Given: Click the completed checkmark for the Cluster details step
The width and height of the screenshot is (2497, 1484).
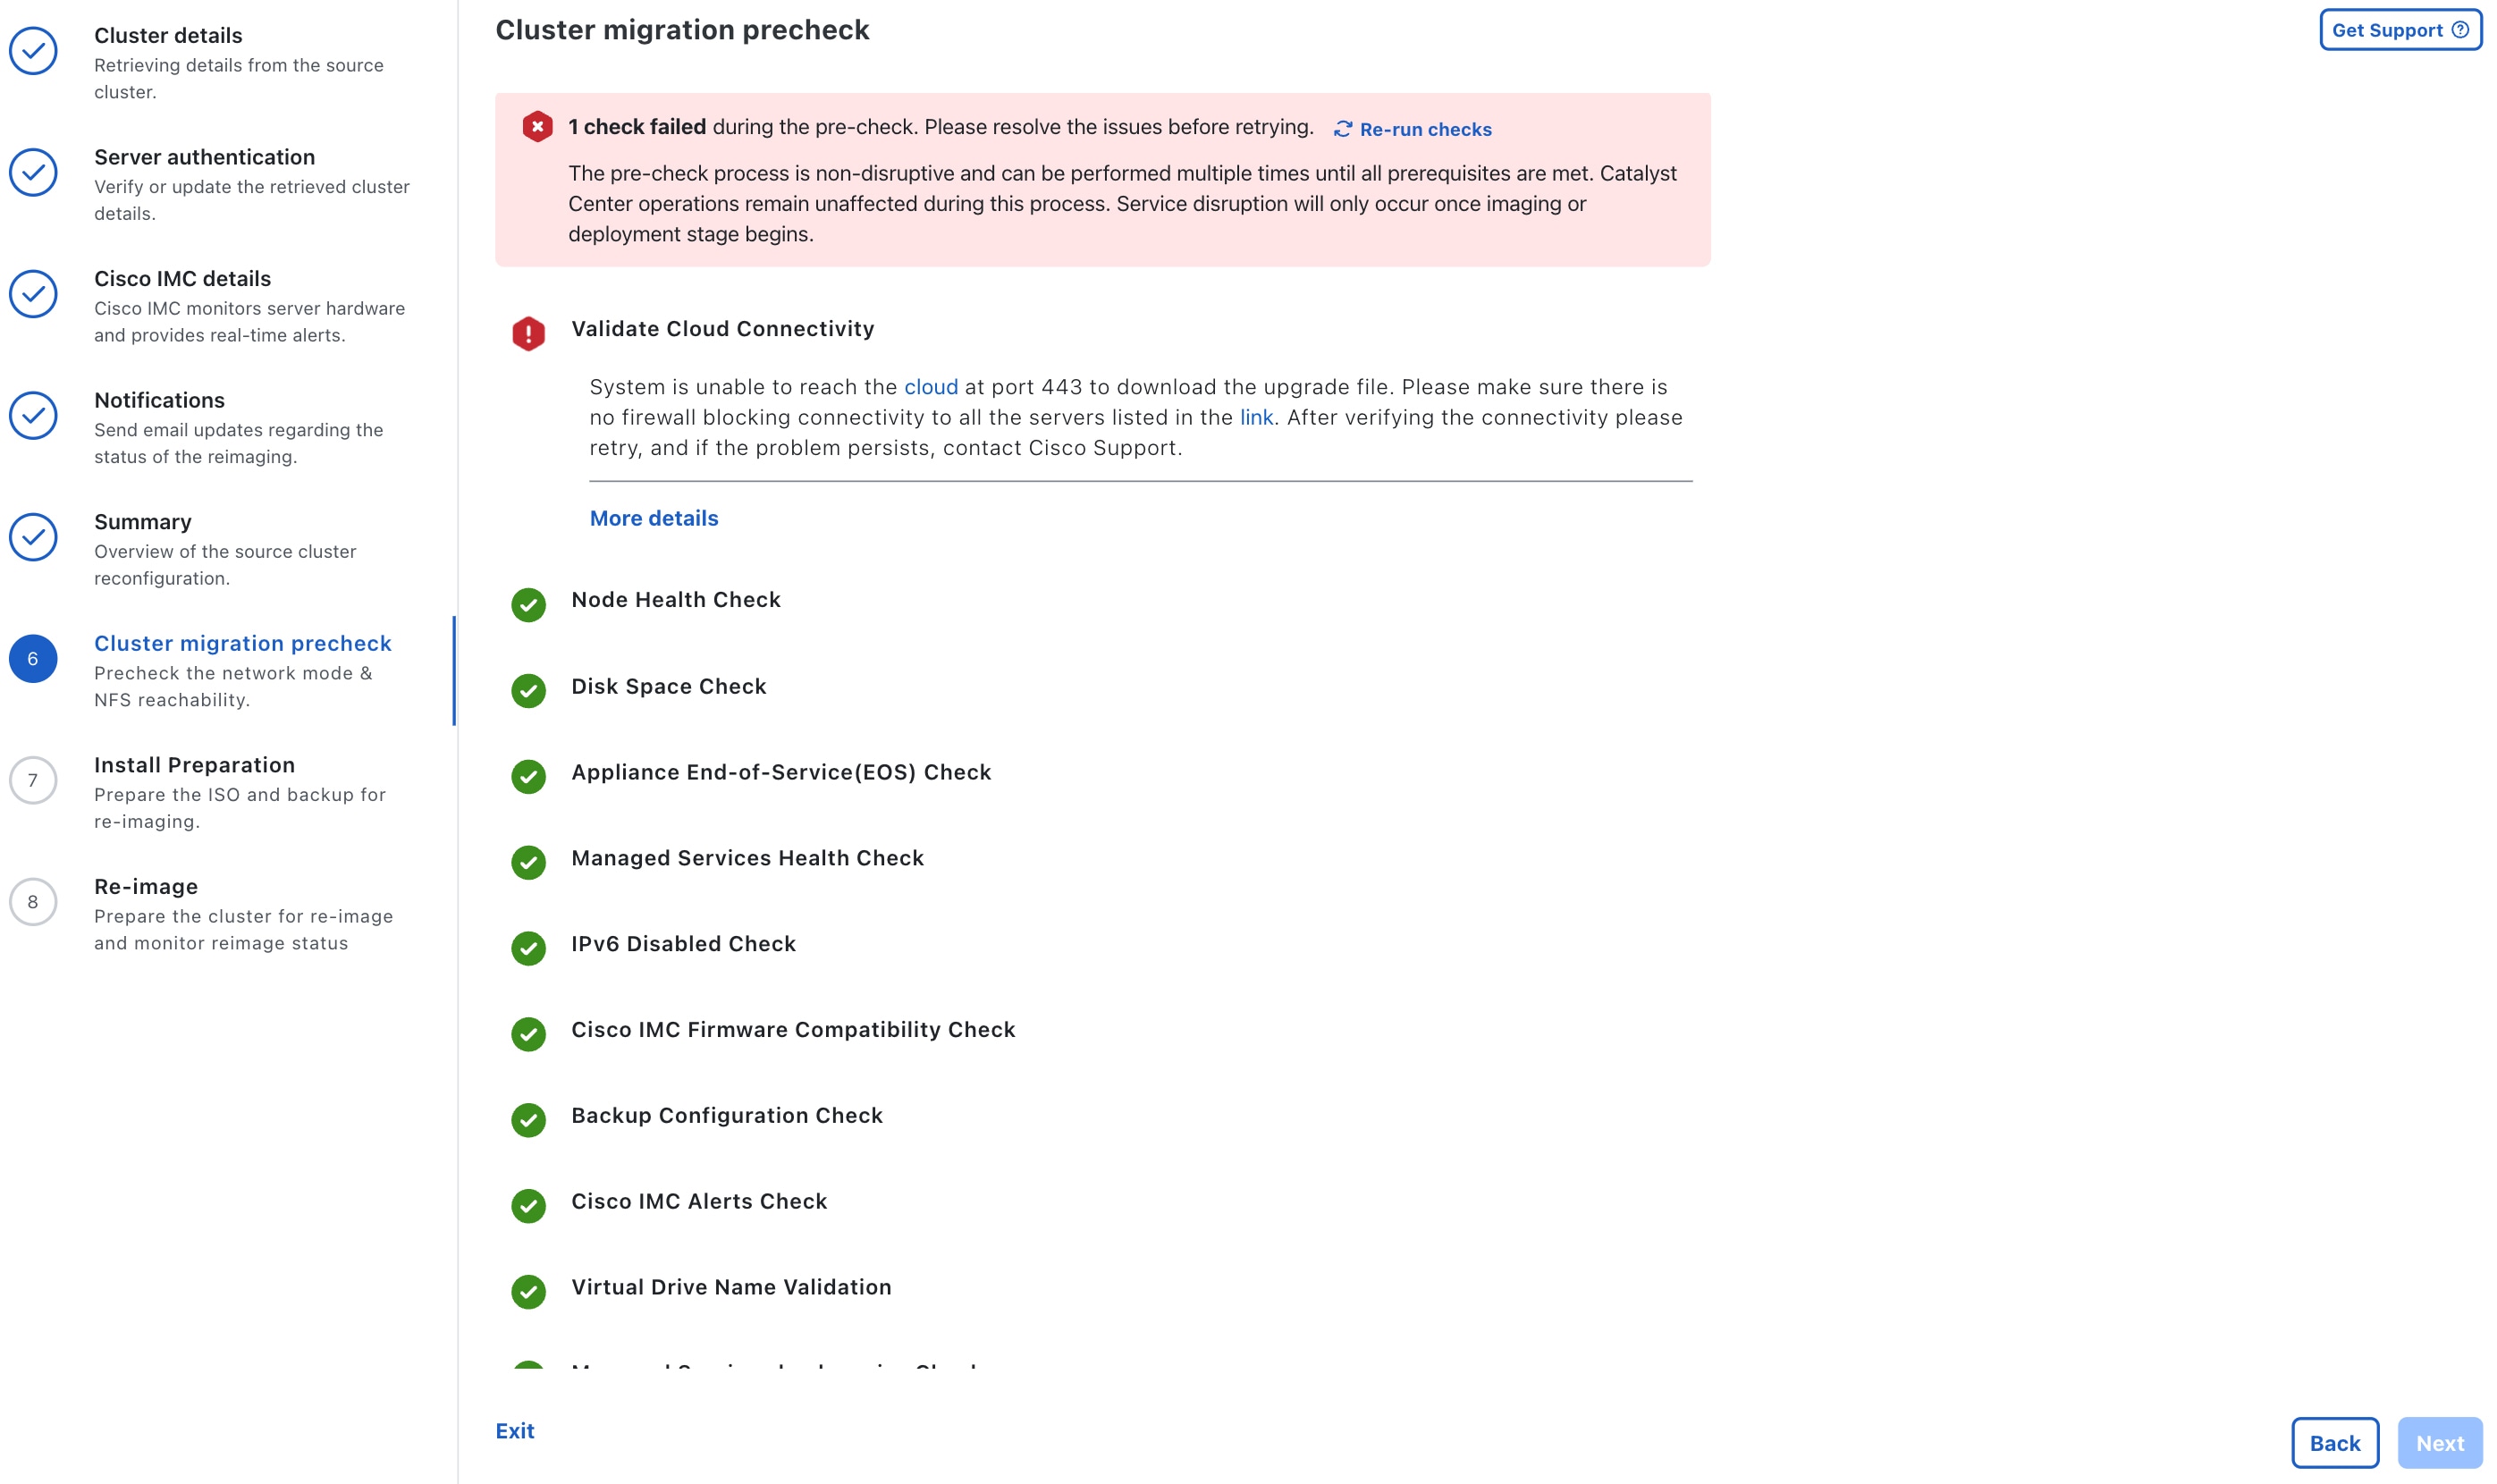Looking at the screenshot, I should [33, 50].
